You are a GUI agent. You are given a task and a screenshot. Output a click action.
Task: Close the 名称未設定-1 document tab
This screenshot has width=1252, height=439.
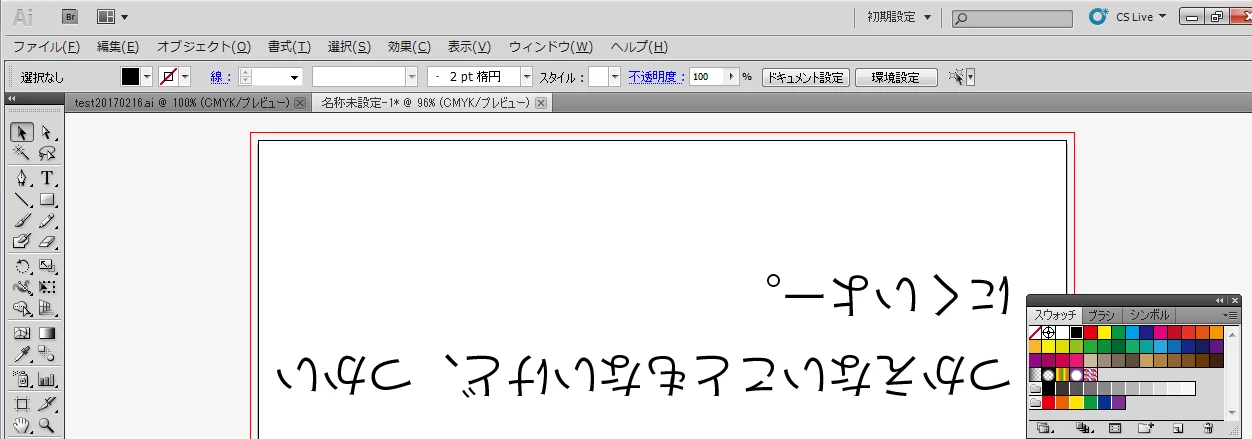(541, 103)
